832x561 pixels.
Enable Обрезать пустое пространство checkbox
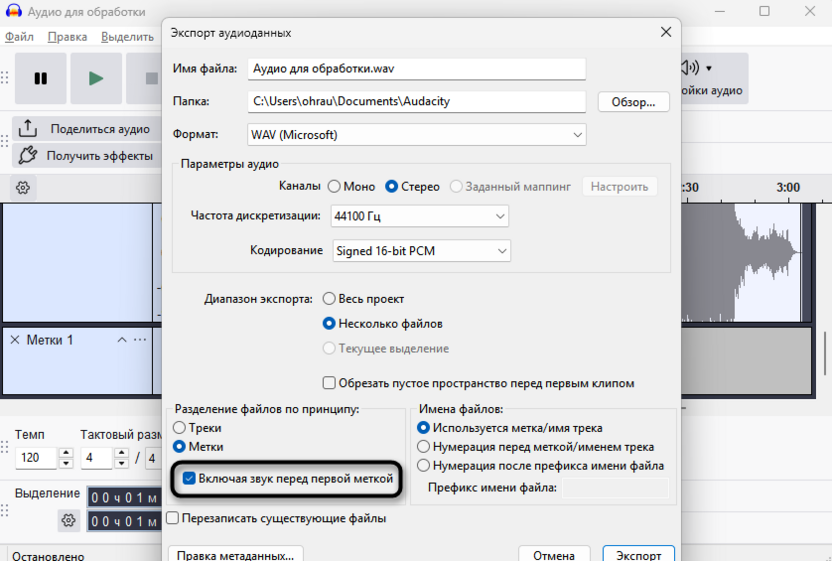point(329,383)
